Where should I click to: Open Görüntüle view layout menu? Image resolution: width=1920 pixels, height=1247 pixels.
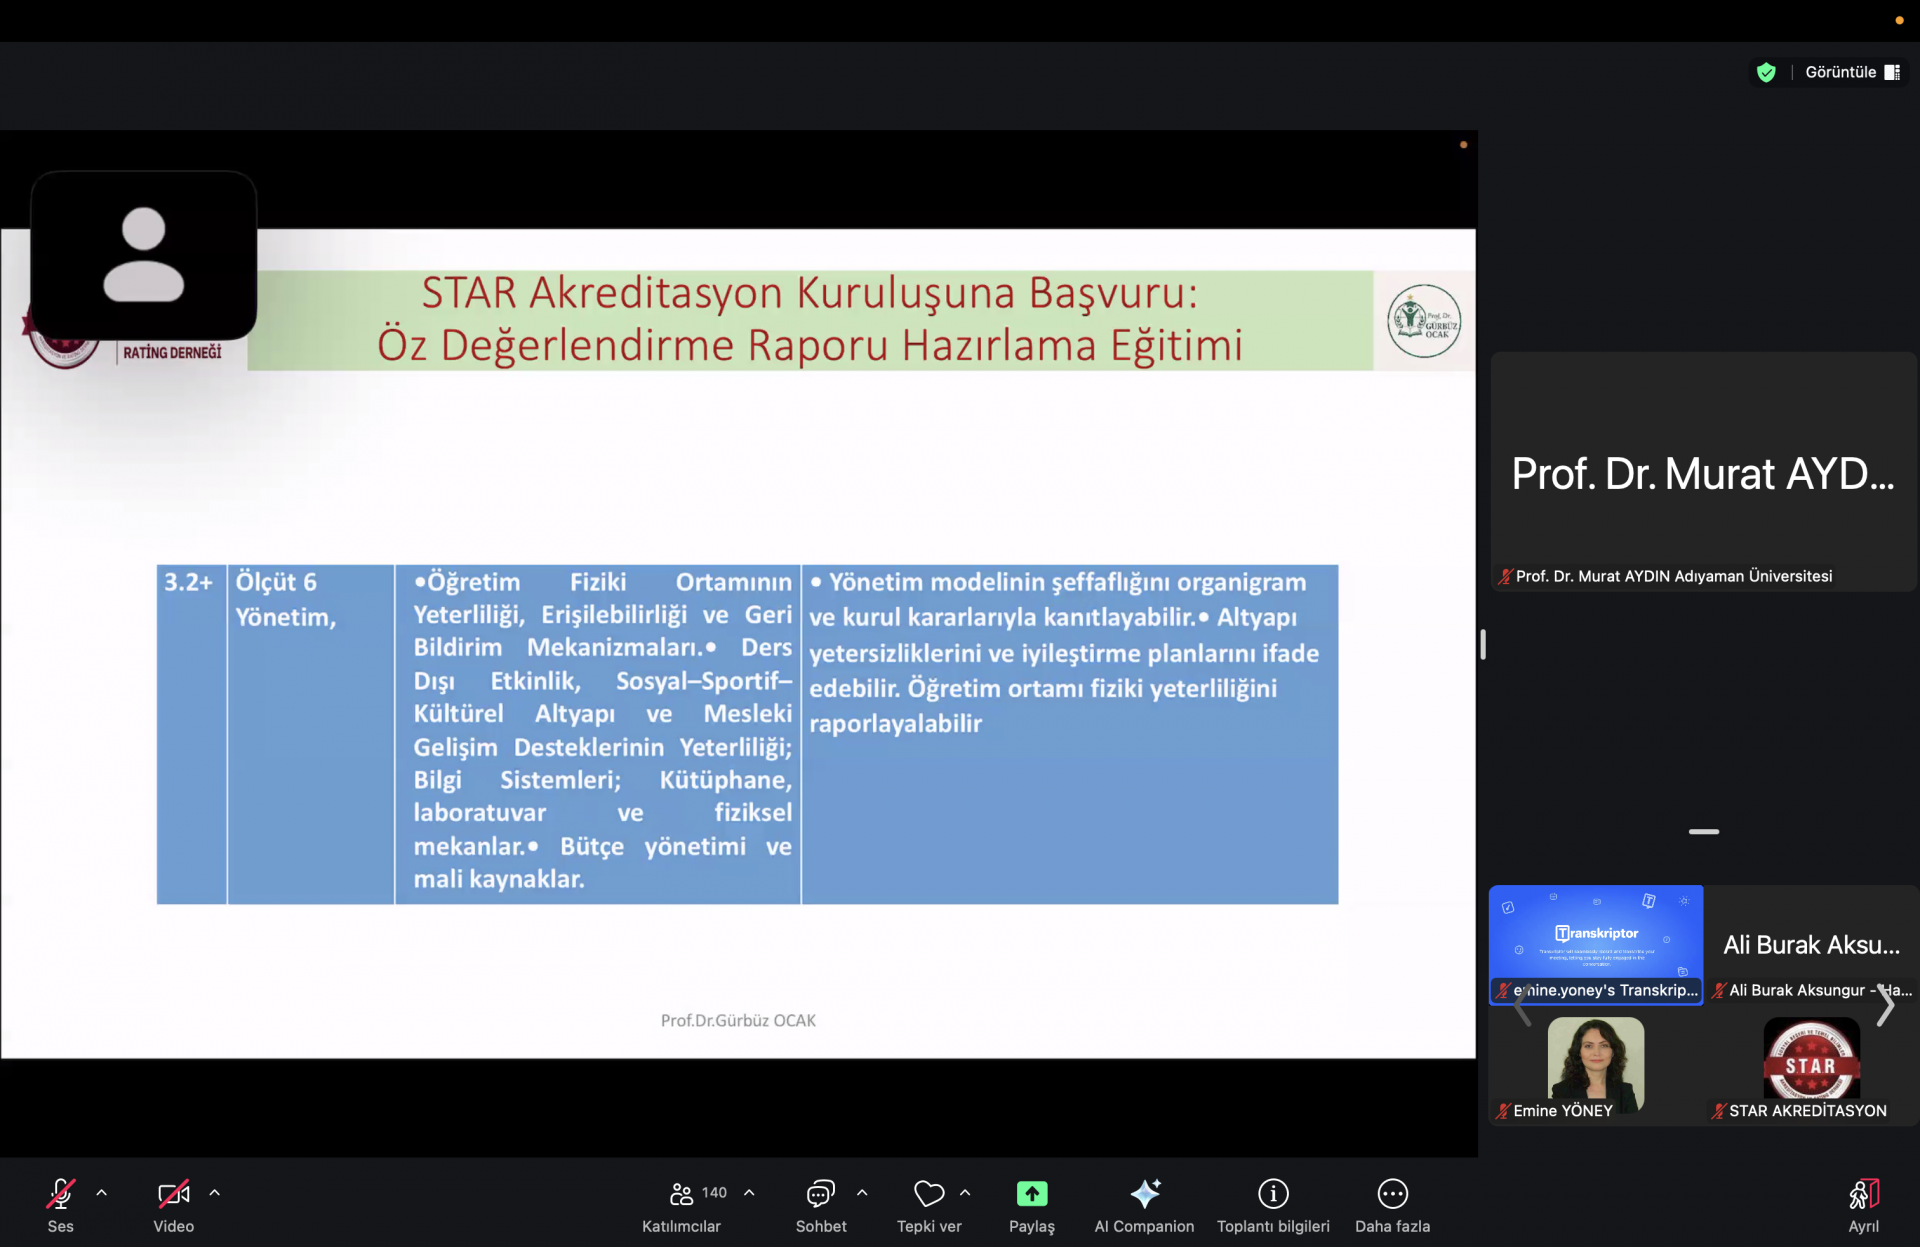(1851, 72)
